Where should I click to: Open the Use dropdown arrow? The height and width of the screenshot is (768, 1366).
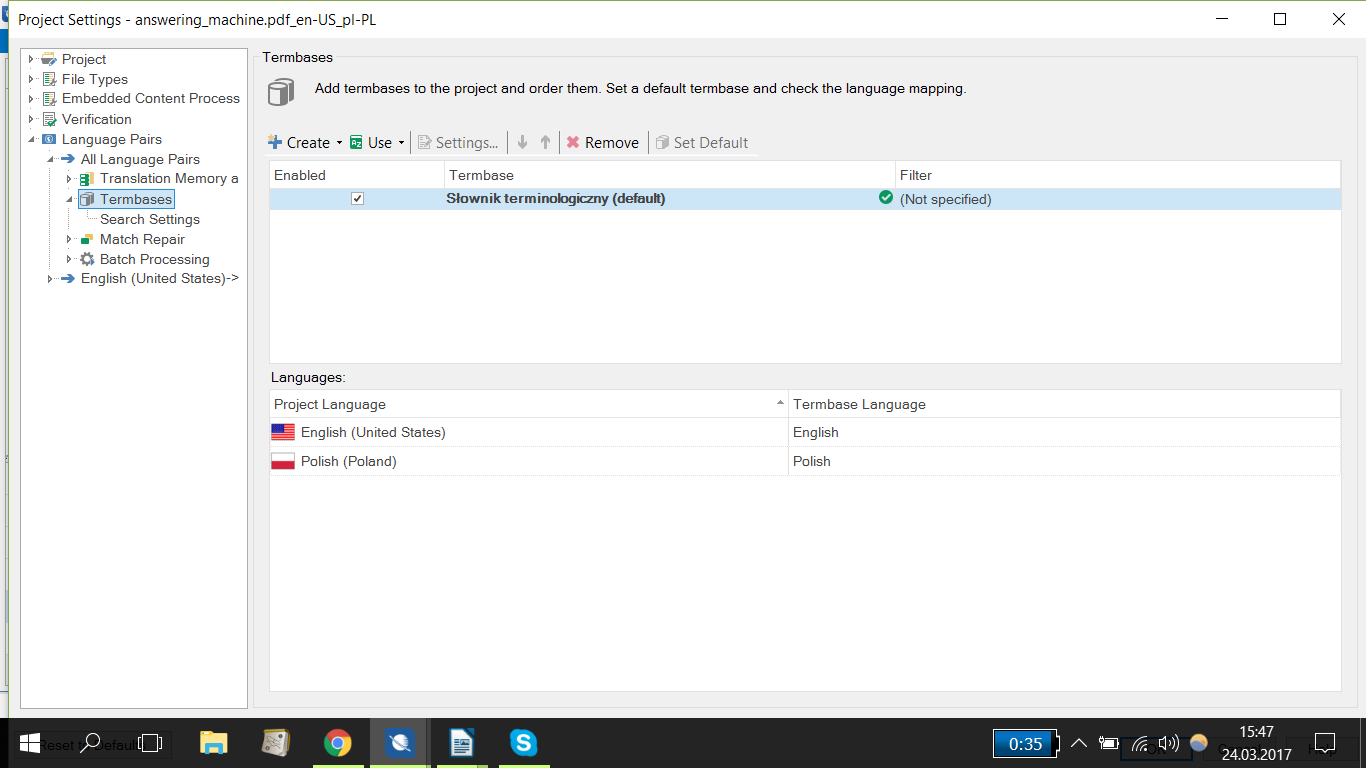[401, 143]
